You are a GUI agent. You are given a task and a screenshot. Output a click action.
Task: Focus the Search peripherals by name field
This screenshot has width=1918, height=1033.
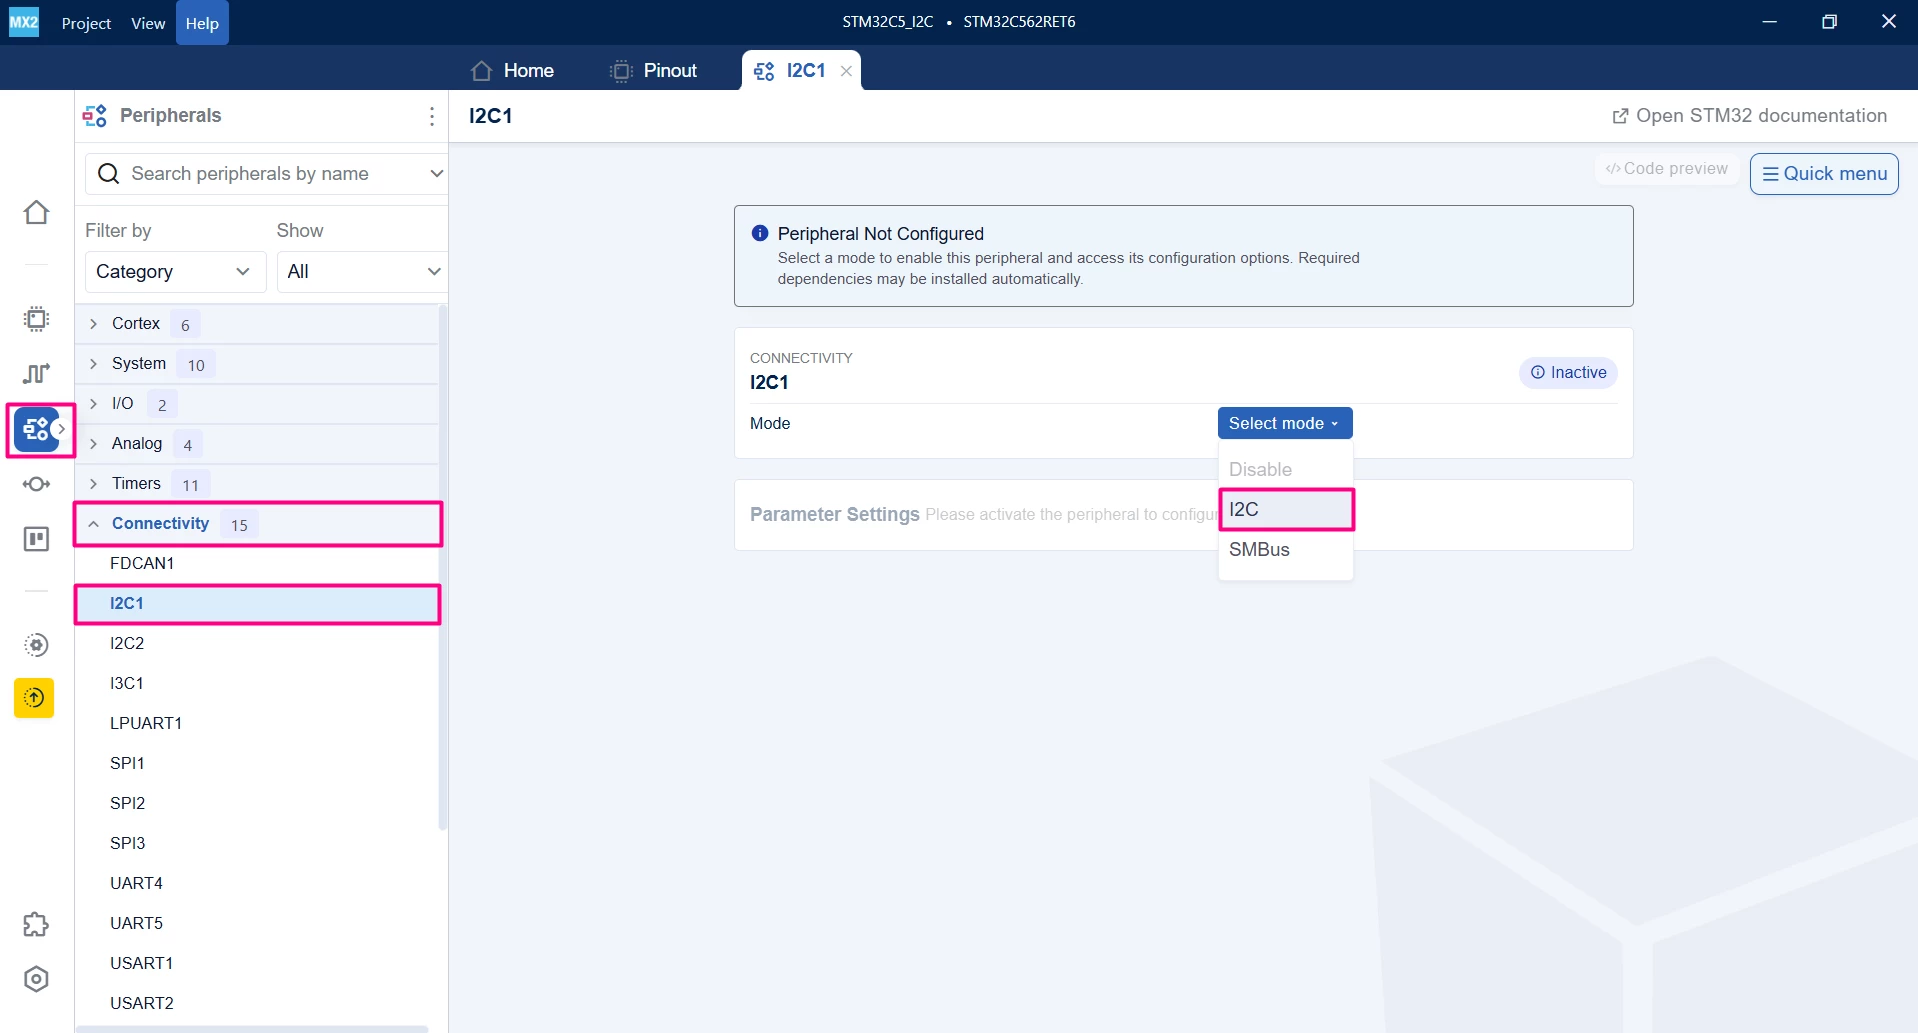point(266,174)
